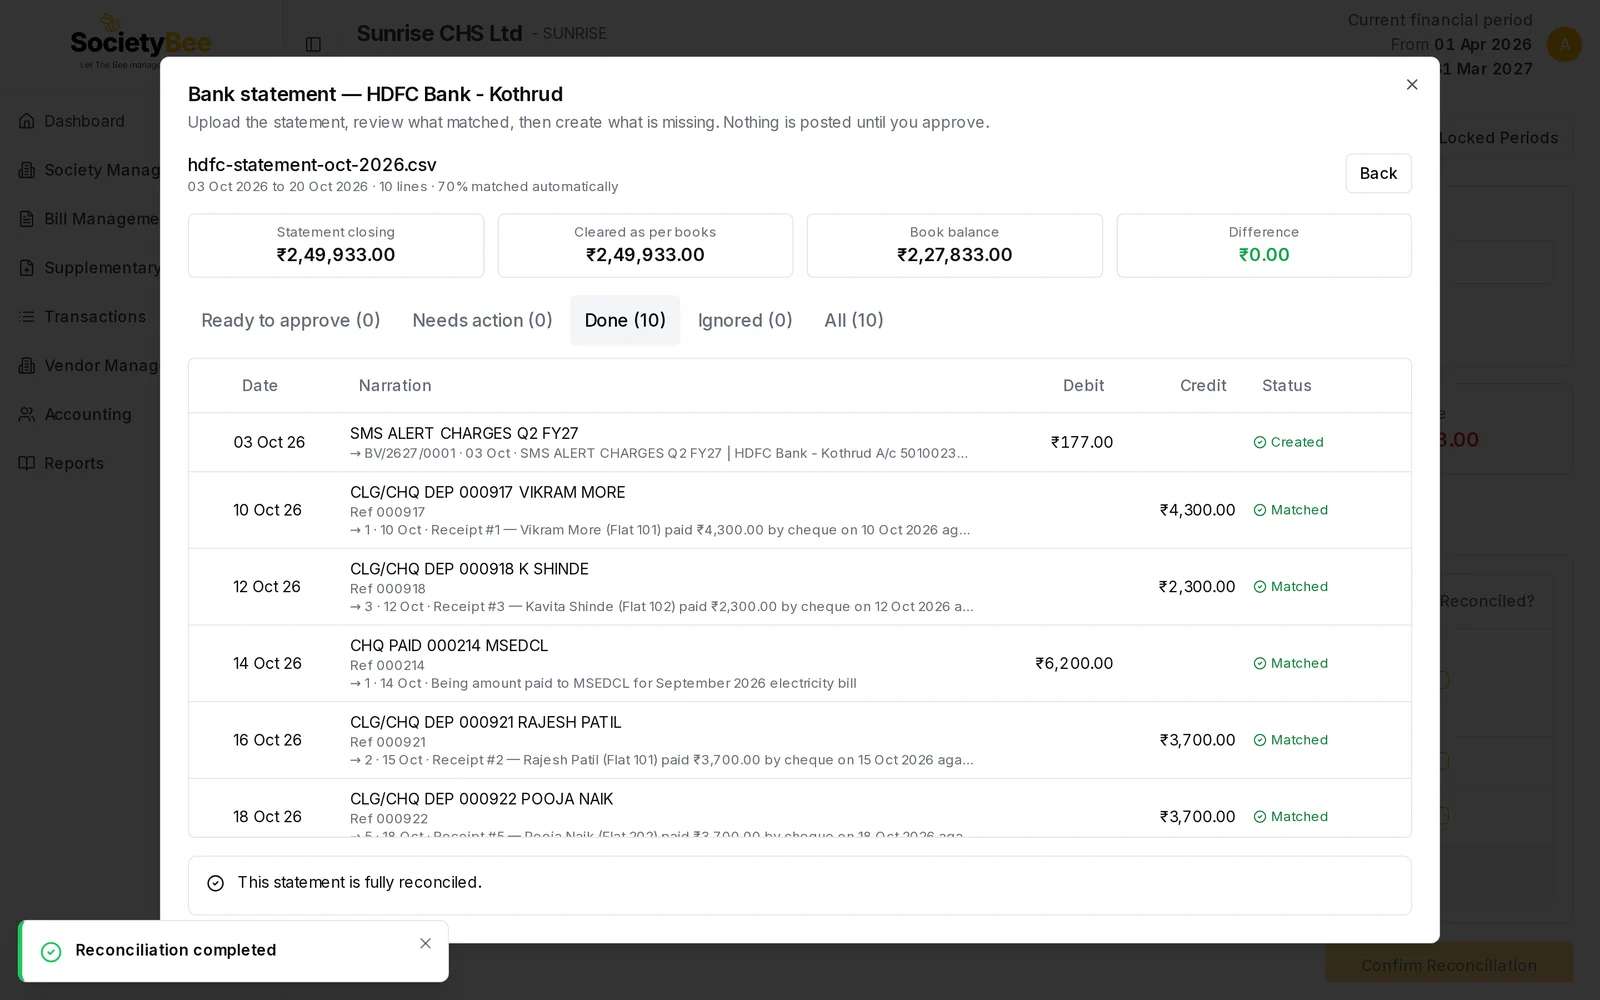Select narration 'SMS ALERT CHARGES Q2 FY27'
This screenshot has width=1600, height=1000.
464,433
